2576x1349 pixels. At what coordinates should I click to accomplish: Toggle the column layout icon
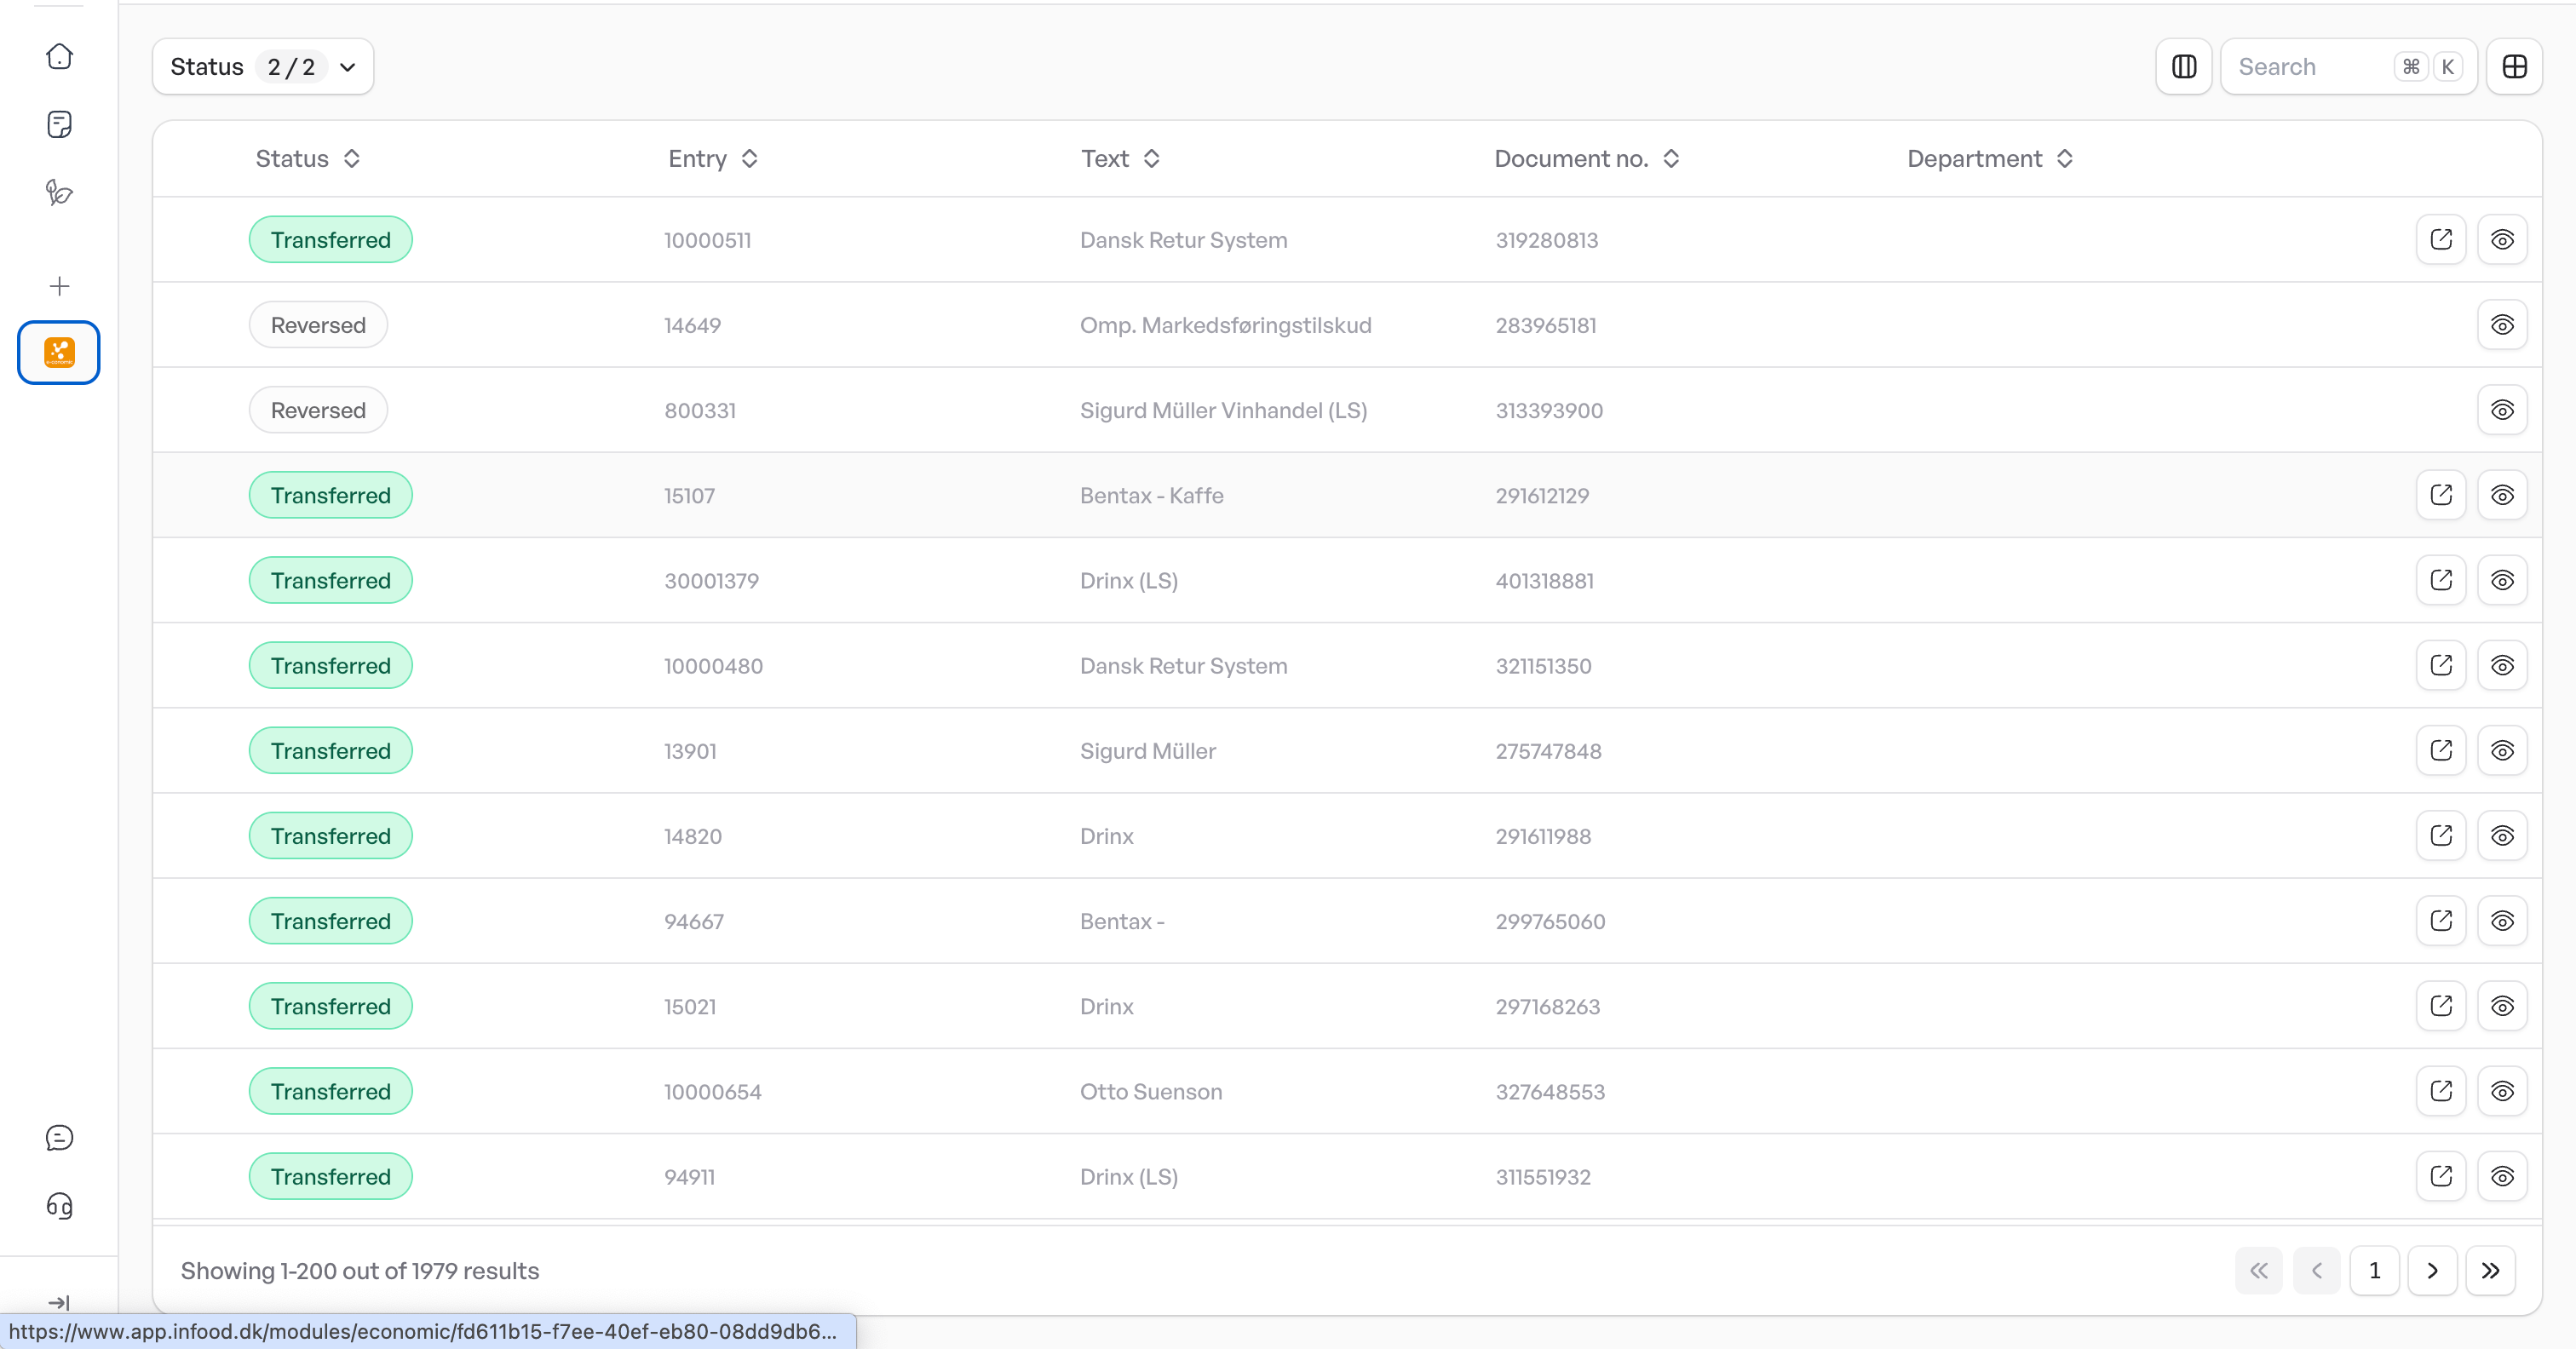point(2183,67)
